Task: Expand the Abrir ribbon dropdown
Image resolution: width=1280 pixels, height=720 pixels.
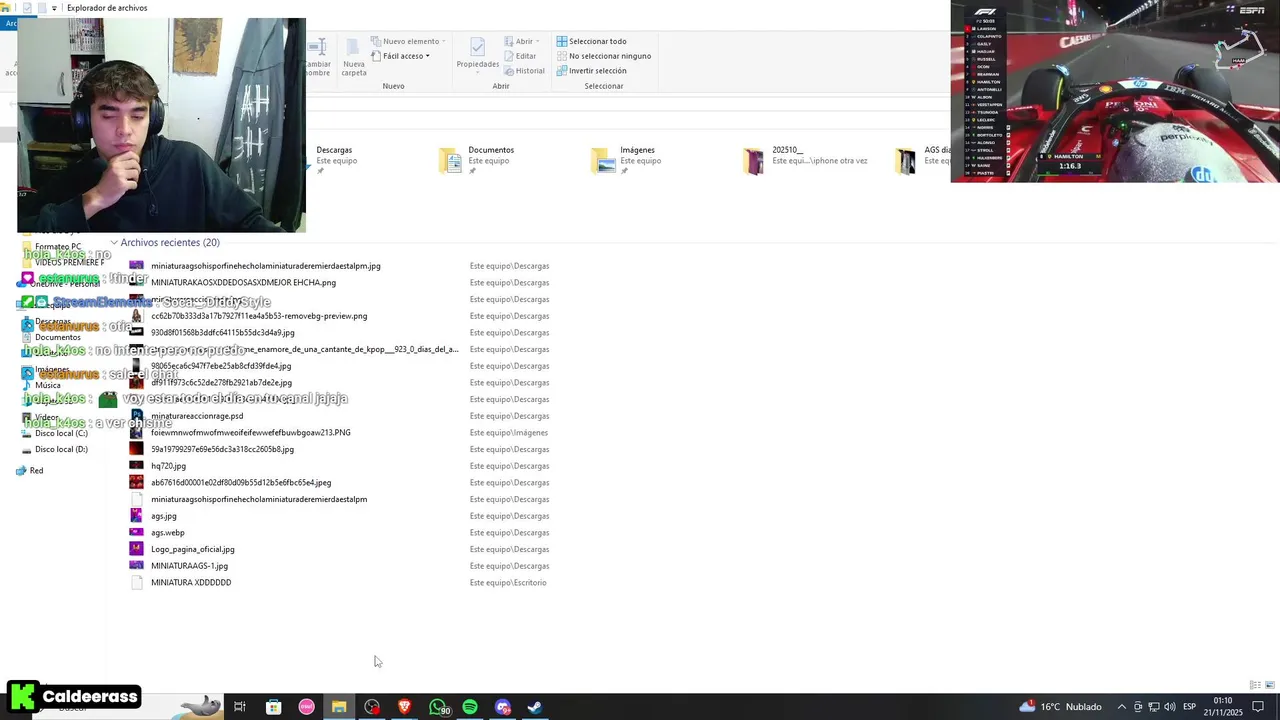Action: click(522, 41)
